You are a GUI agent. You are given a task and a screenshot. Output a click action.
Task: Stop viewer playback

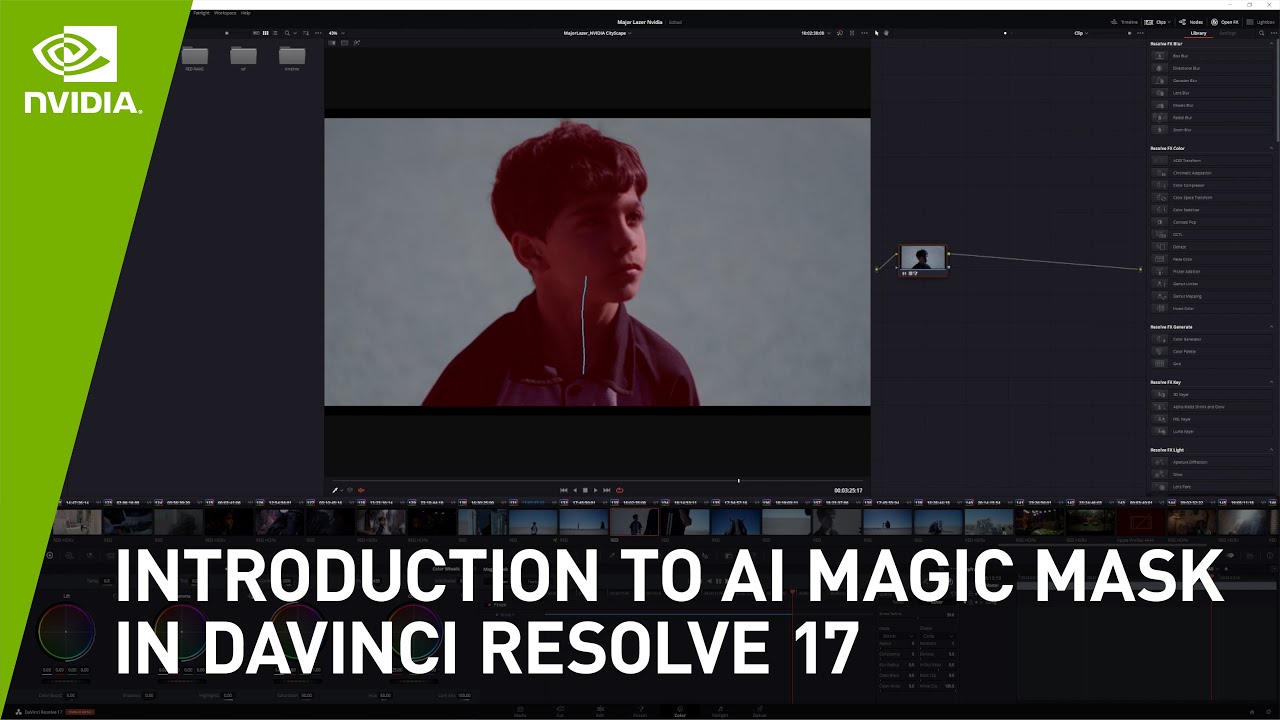(585, 490)
